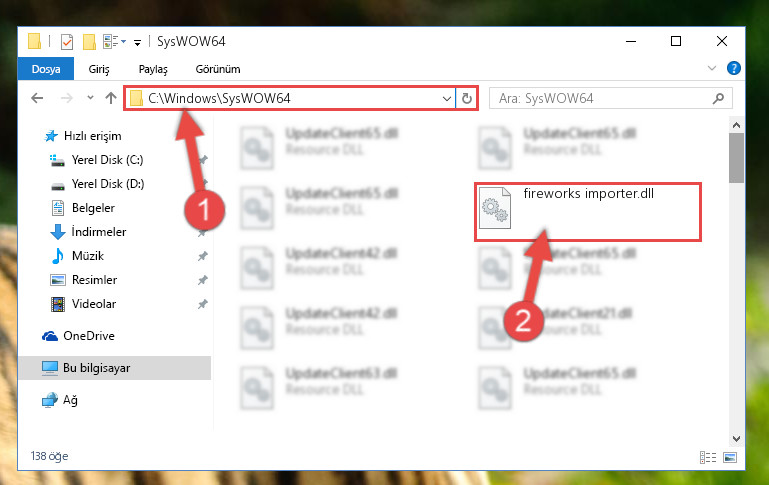Click the Properties icon in title bar
This screenshot has width=769, height=485.
[67, 42]
